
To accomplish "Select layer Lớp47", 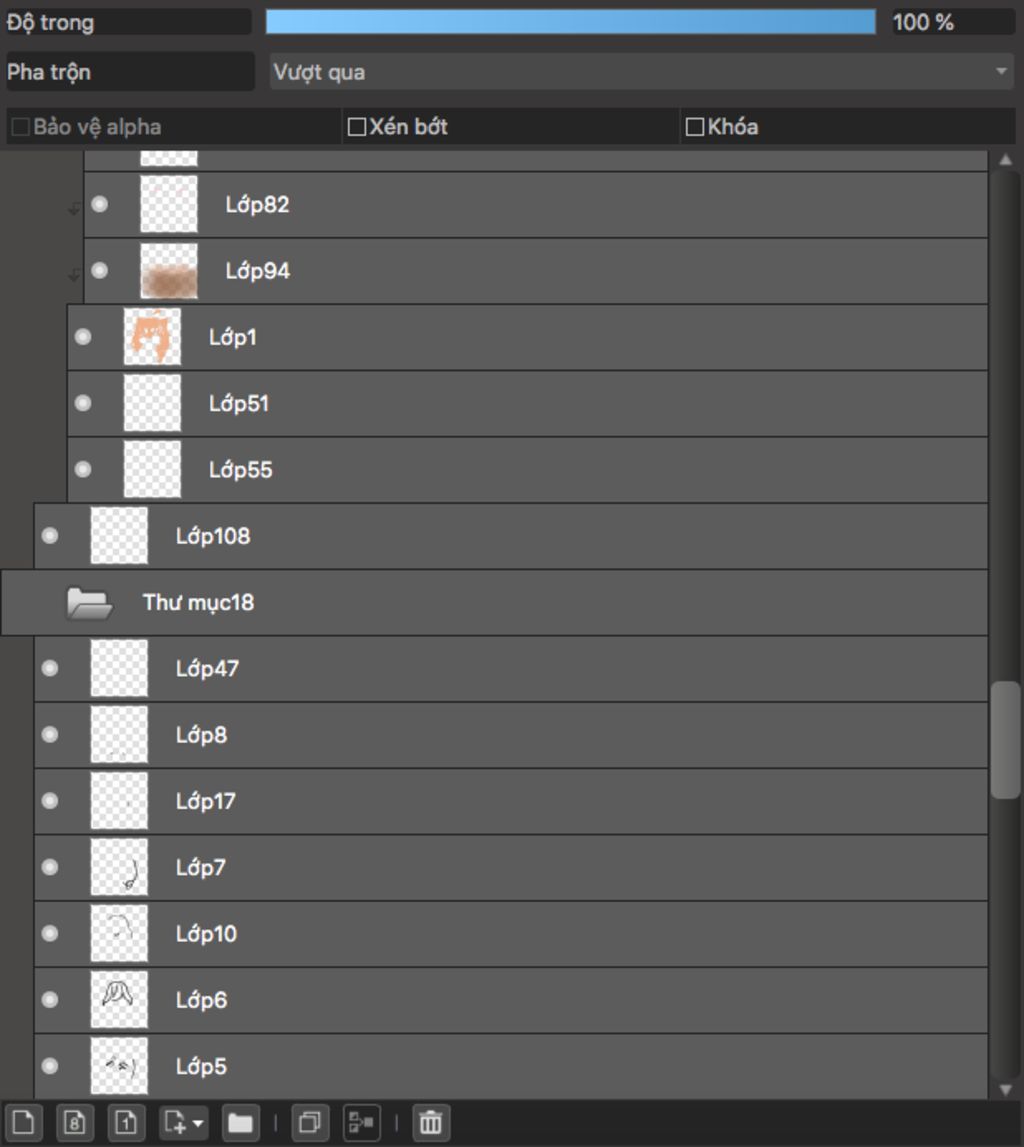I will 511,669.
